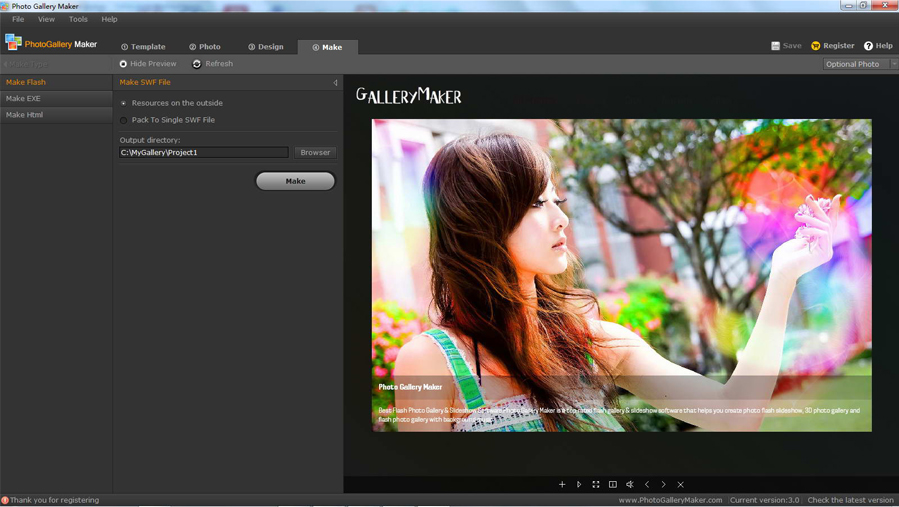This screenshot has height=507, width=899.
Task: Toggle Hide Preview option
Action: 148,64
